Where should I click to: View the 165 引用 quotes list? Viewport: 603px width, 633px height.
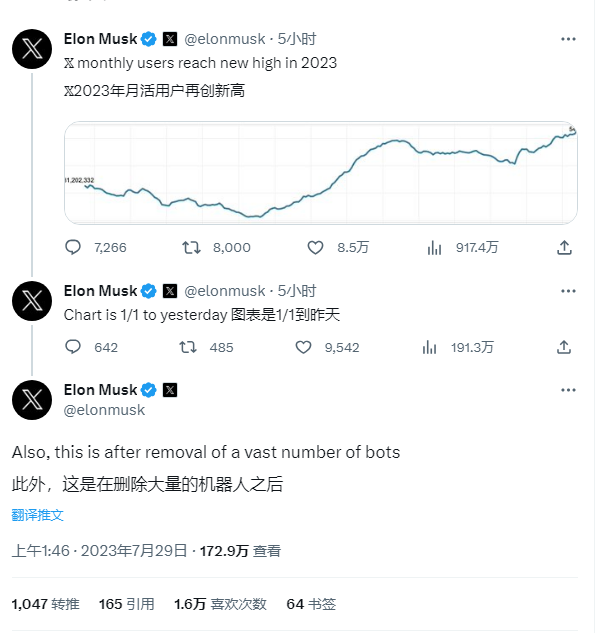click(127, 604)
